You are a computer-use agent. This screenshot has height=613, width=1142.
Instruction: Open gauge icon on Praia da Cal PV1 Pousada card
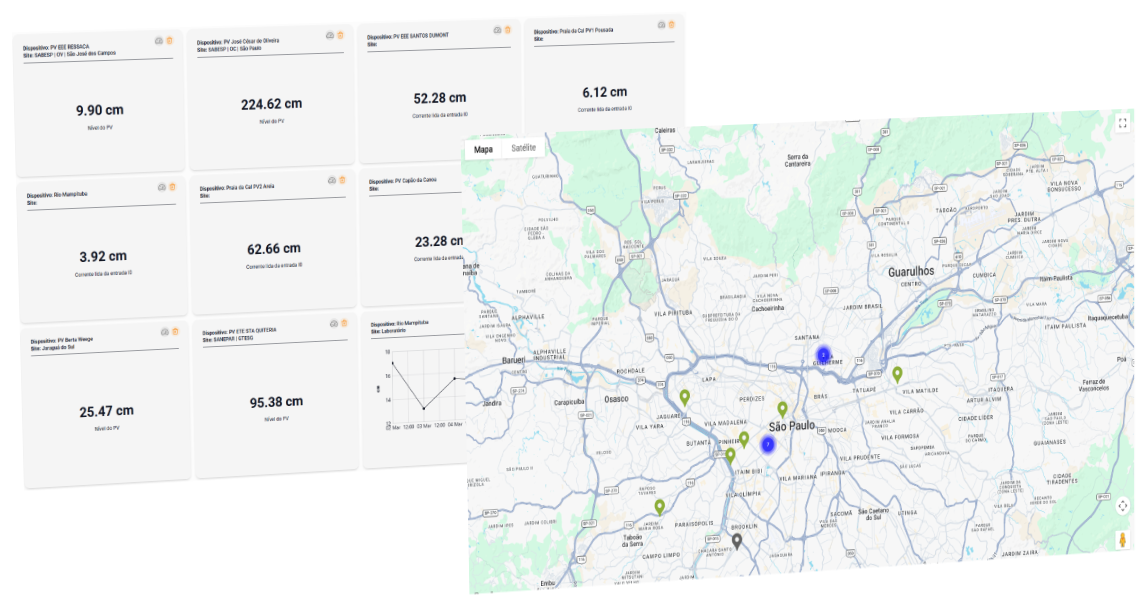[661, 25]
